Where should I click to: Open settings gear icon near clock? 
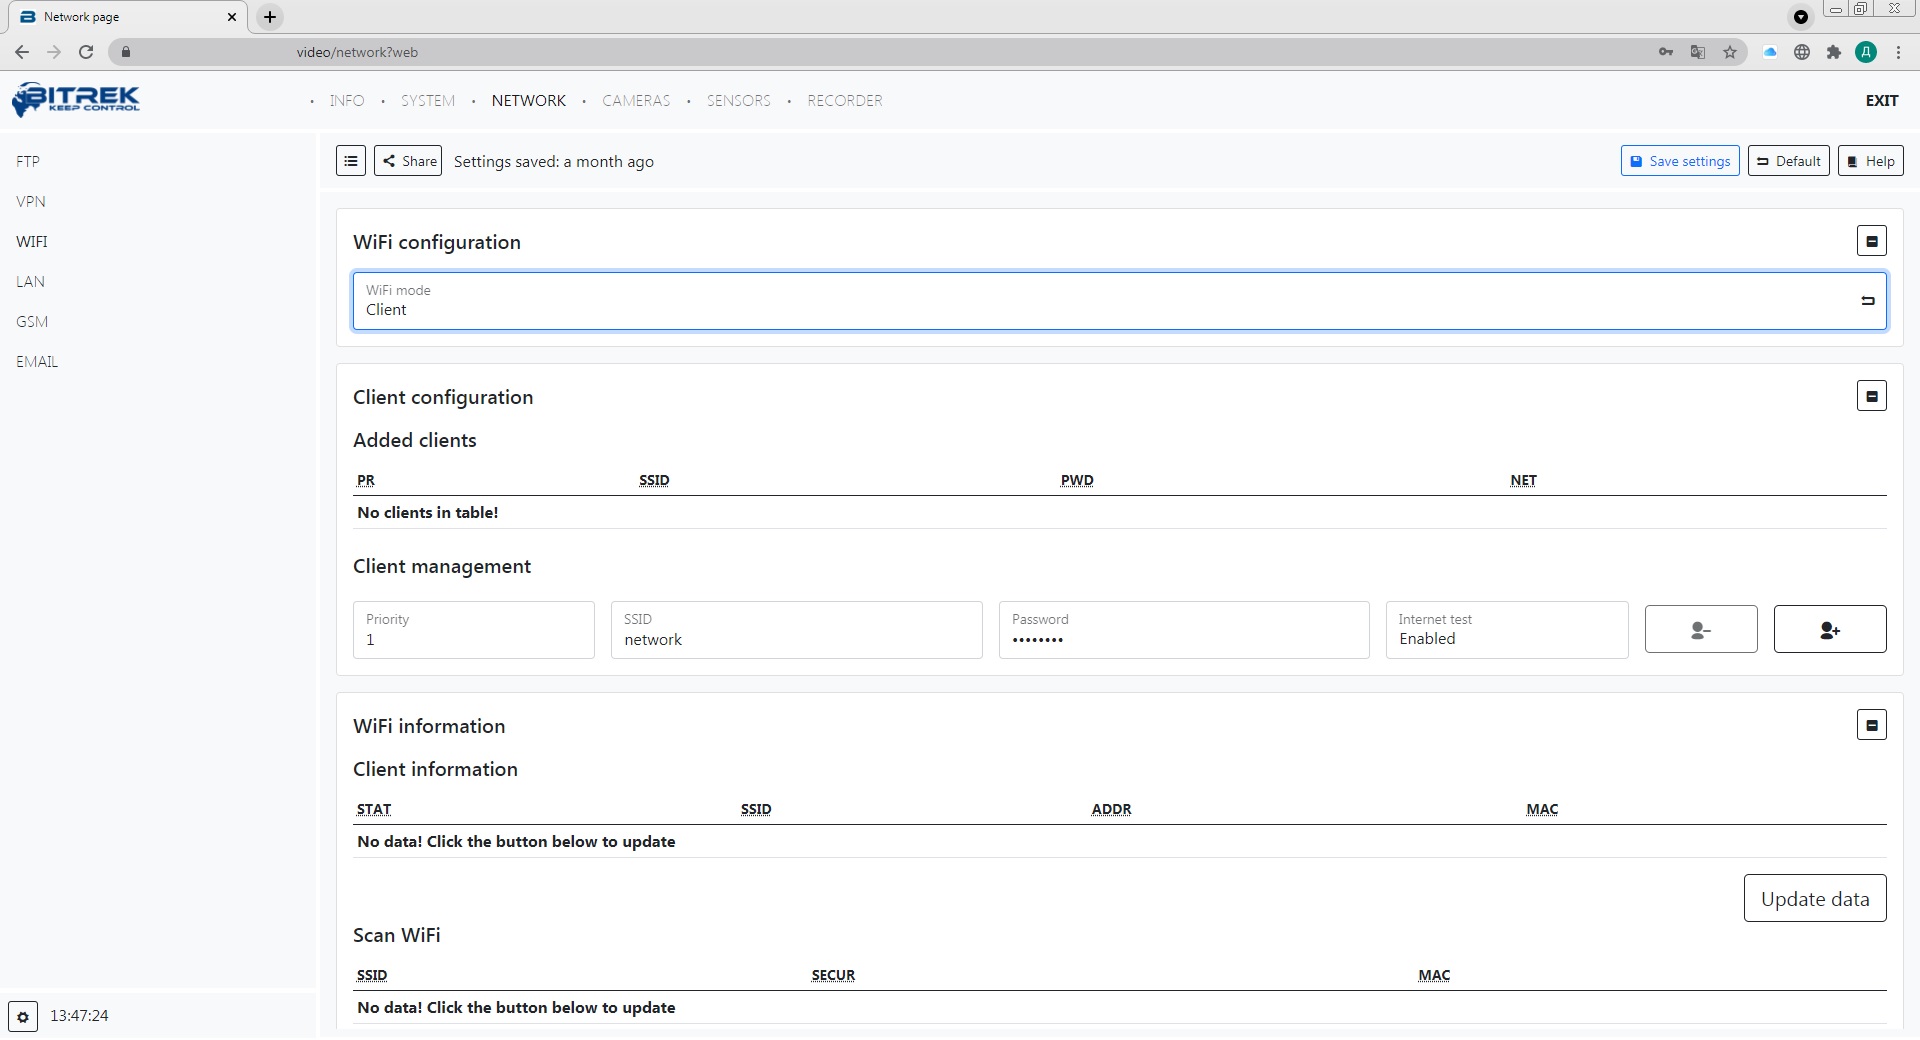pos(23,1017)
